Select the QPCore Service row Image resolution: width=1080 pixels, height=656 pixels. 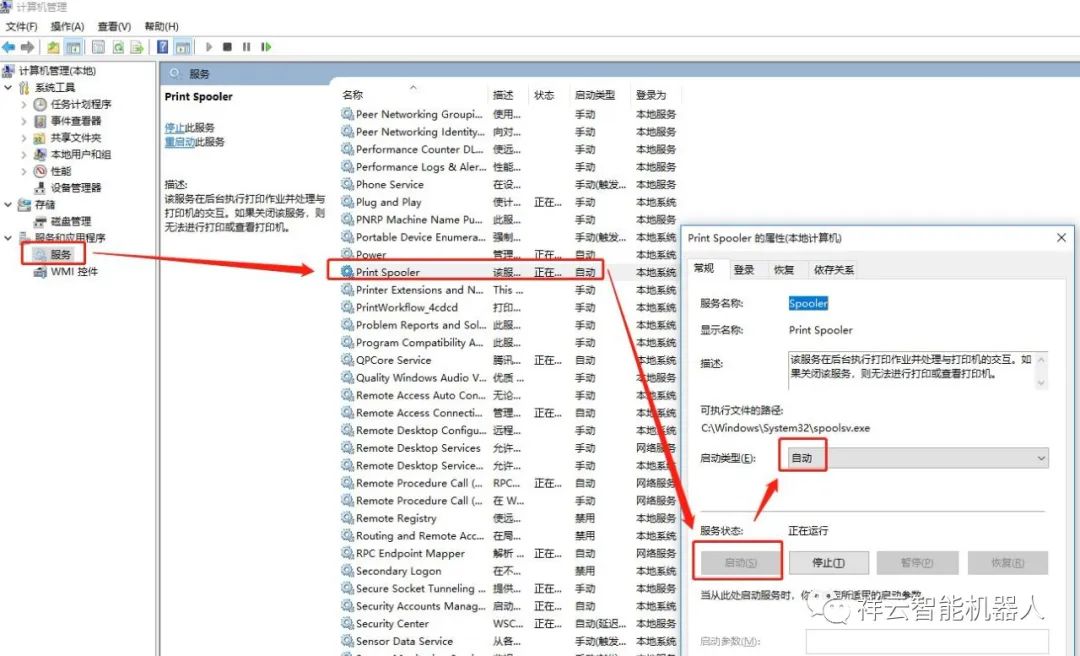point(508,360)
